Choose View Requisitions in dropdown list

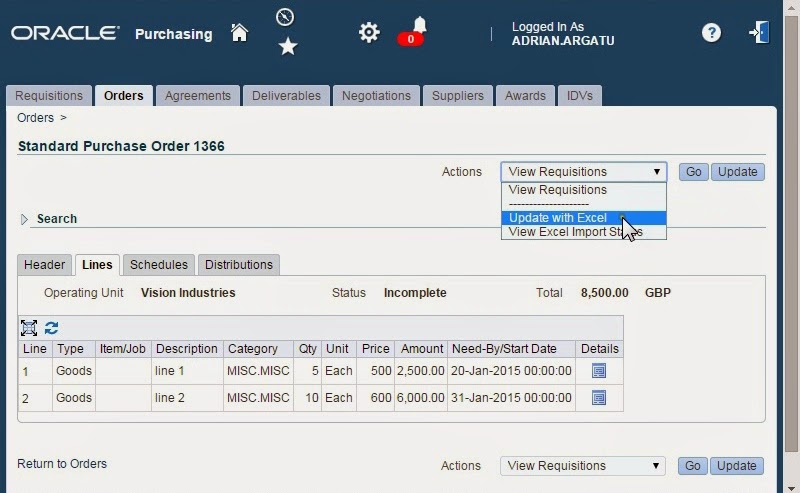584,190
